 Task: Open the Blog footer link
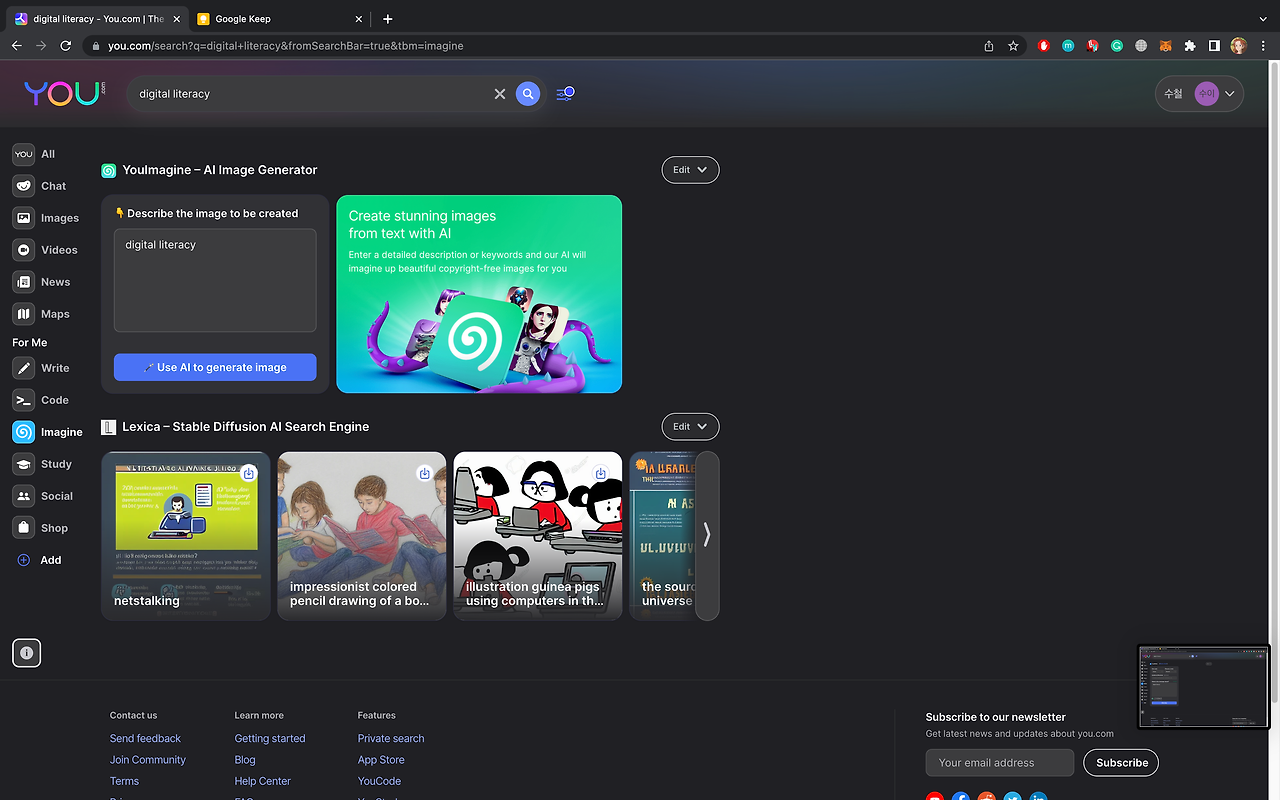(245, 760)
